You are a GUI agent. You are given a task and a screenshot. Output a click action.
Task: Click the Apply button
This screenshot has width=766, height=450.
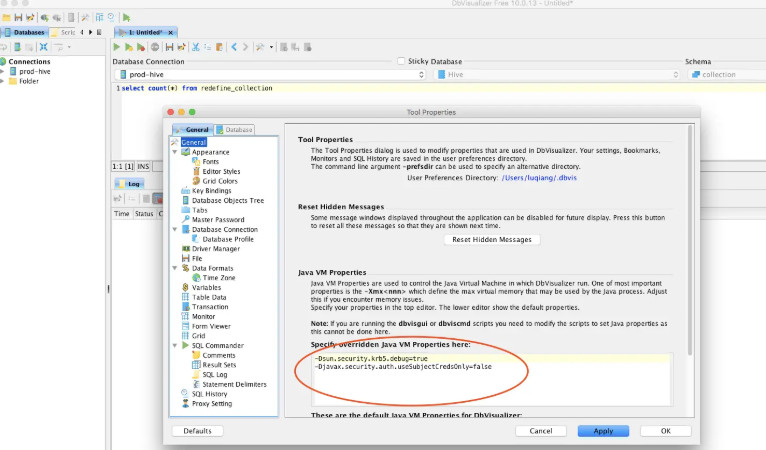pyautogui.click(x=603, y=431)
